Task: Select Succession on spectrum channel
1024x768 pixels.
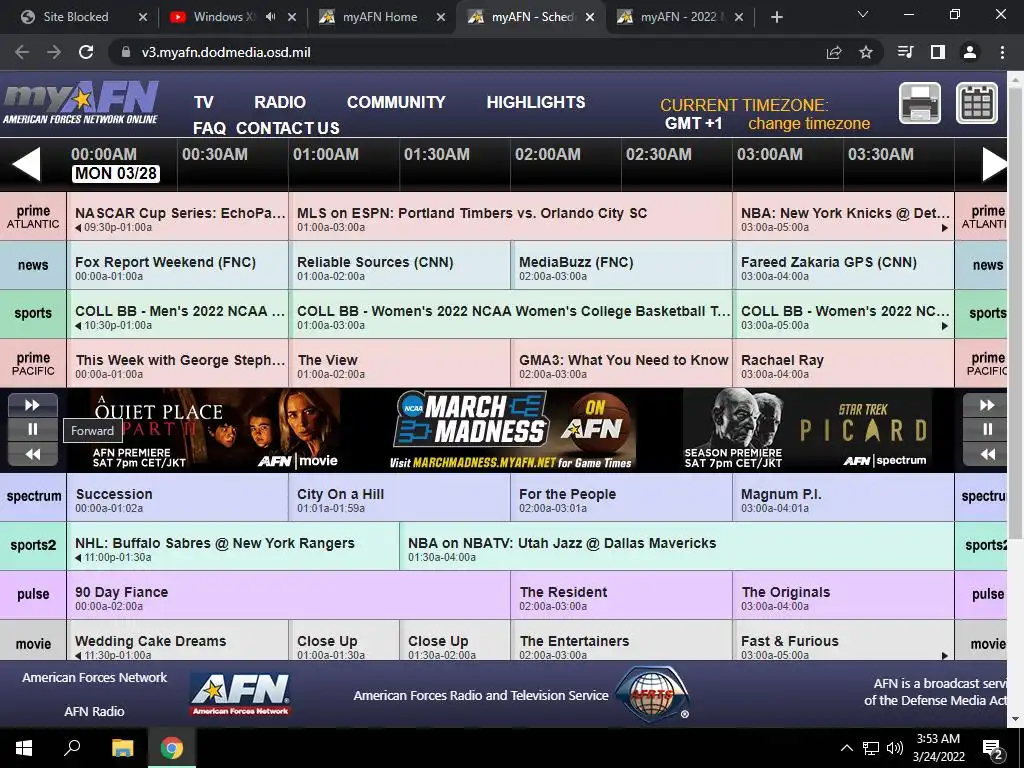Action: point(177,498)
